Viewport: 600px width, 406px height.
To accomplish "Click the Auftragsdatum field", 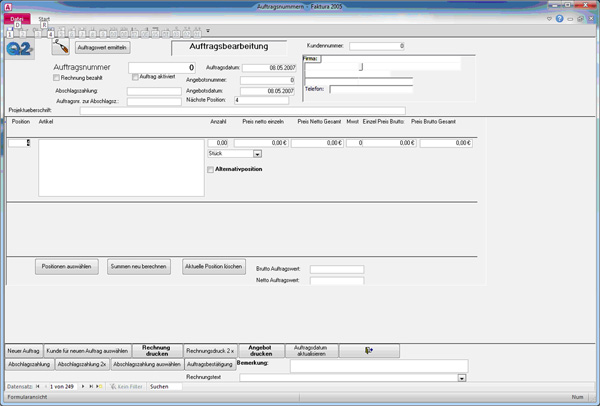I will [269, 68].
